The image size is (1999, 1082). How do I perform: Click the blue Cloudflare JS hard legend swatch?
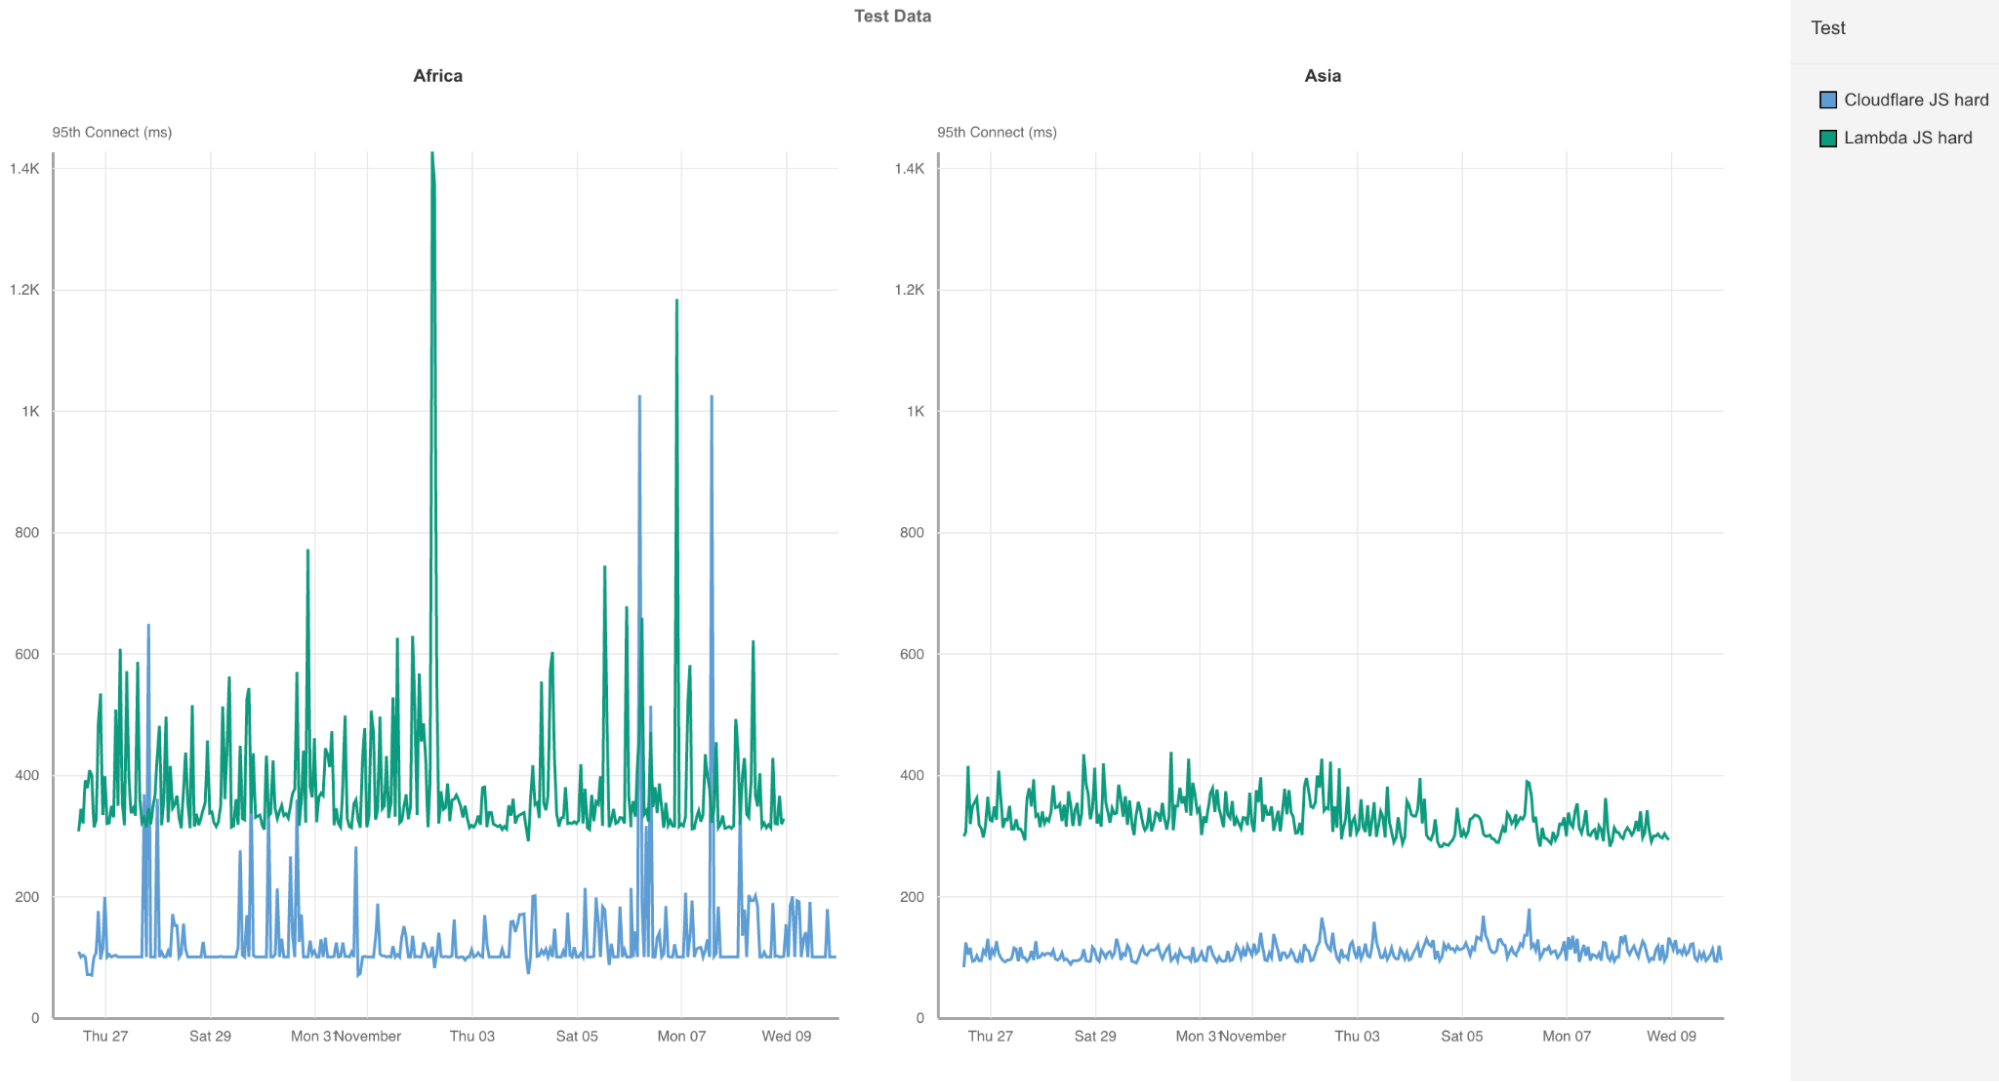tap(1828, 100)
